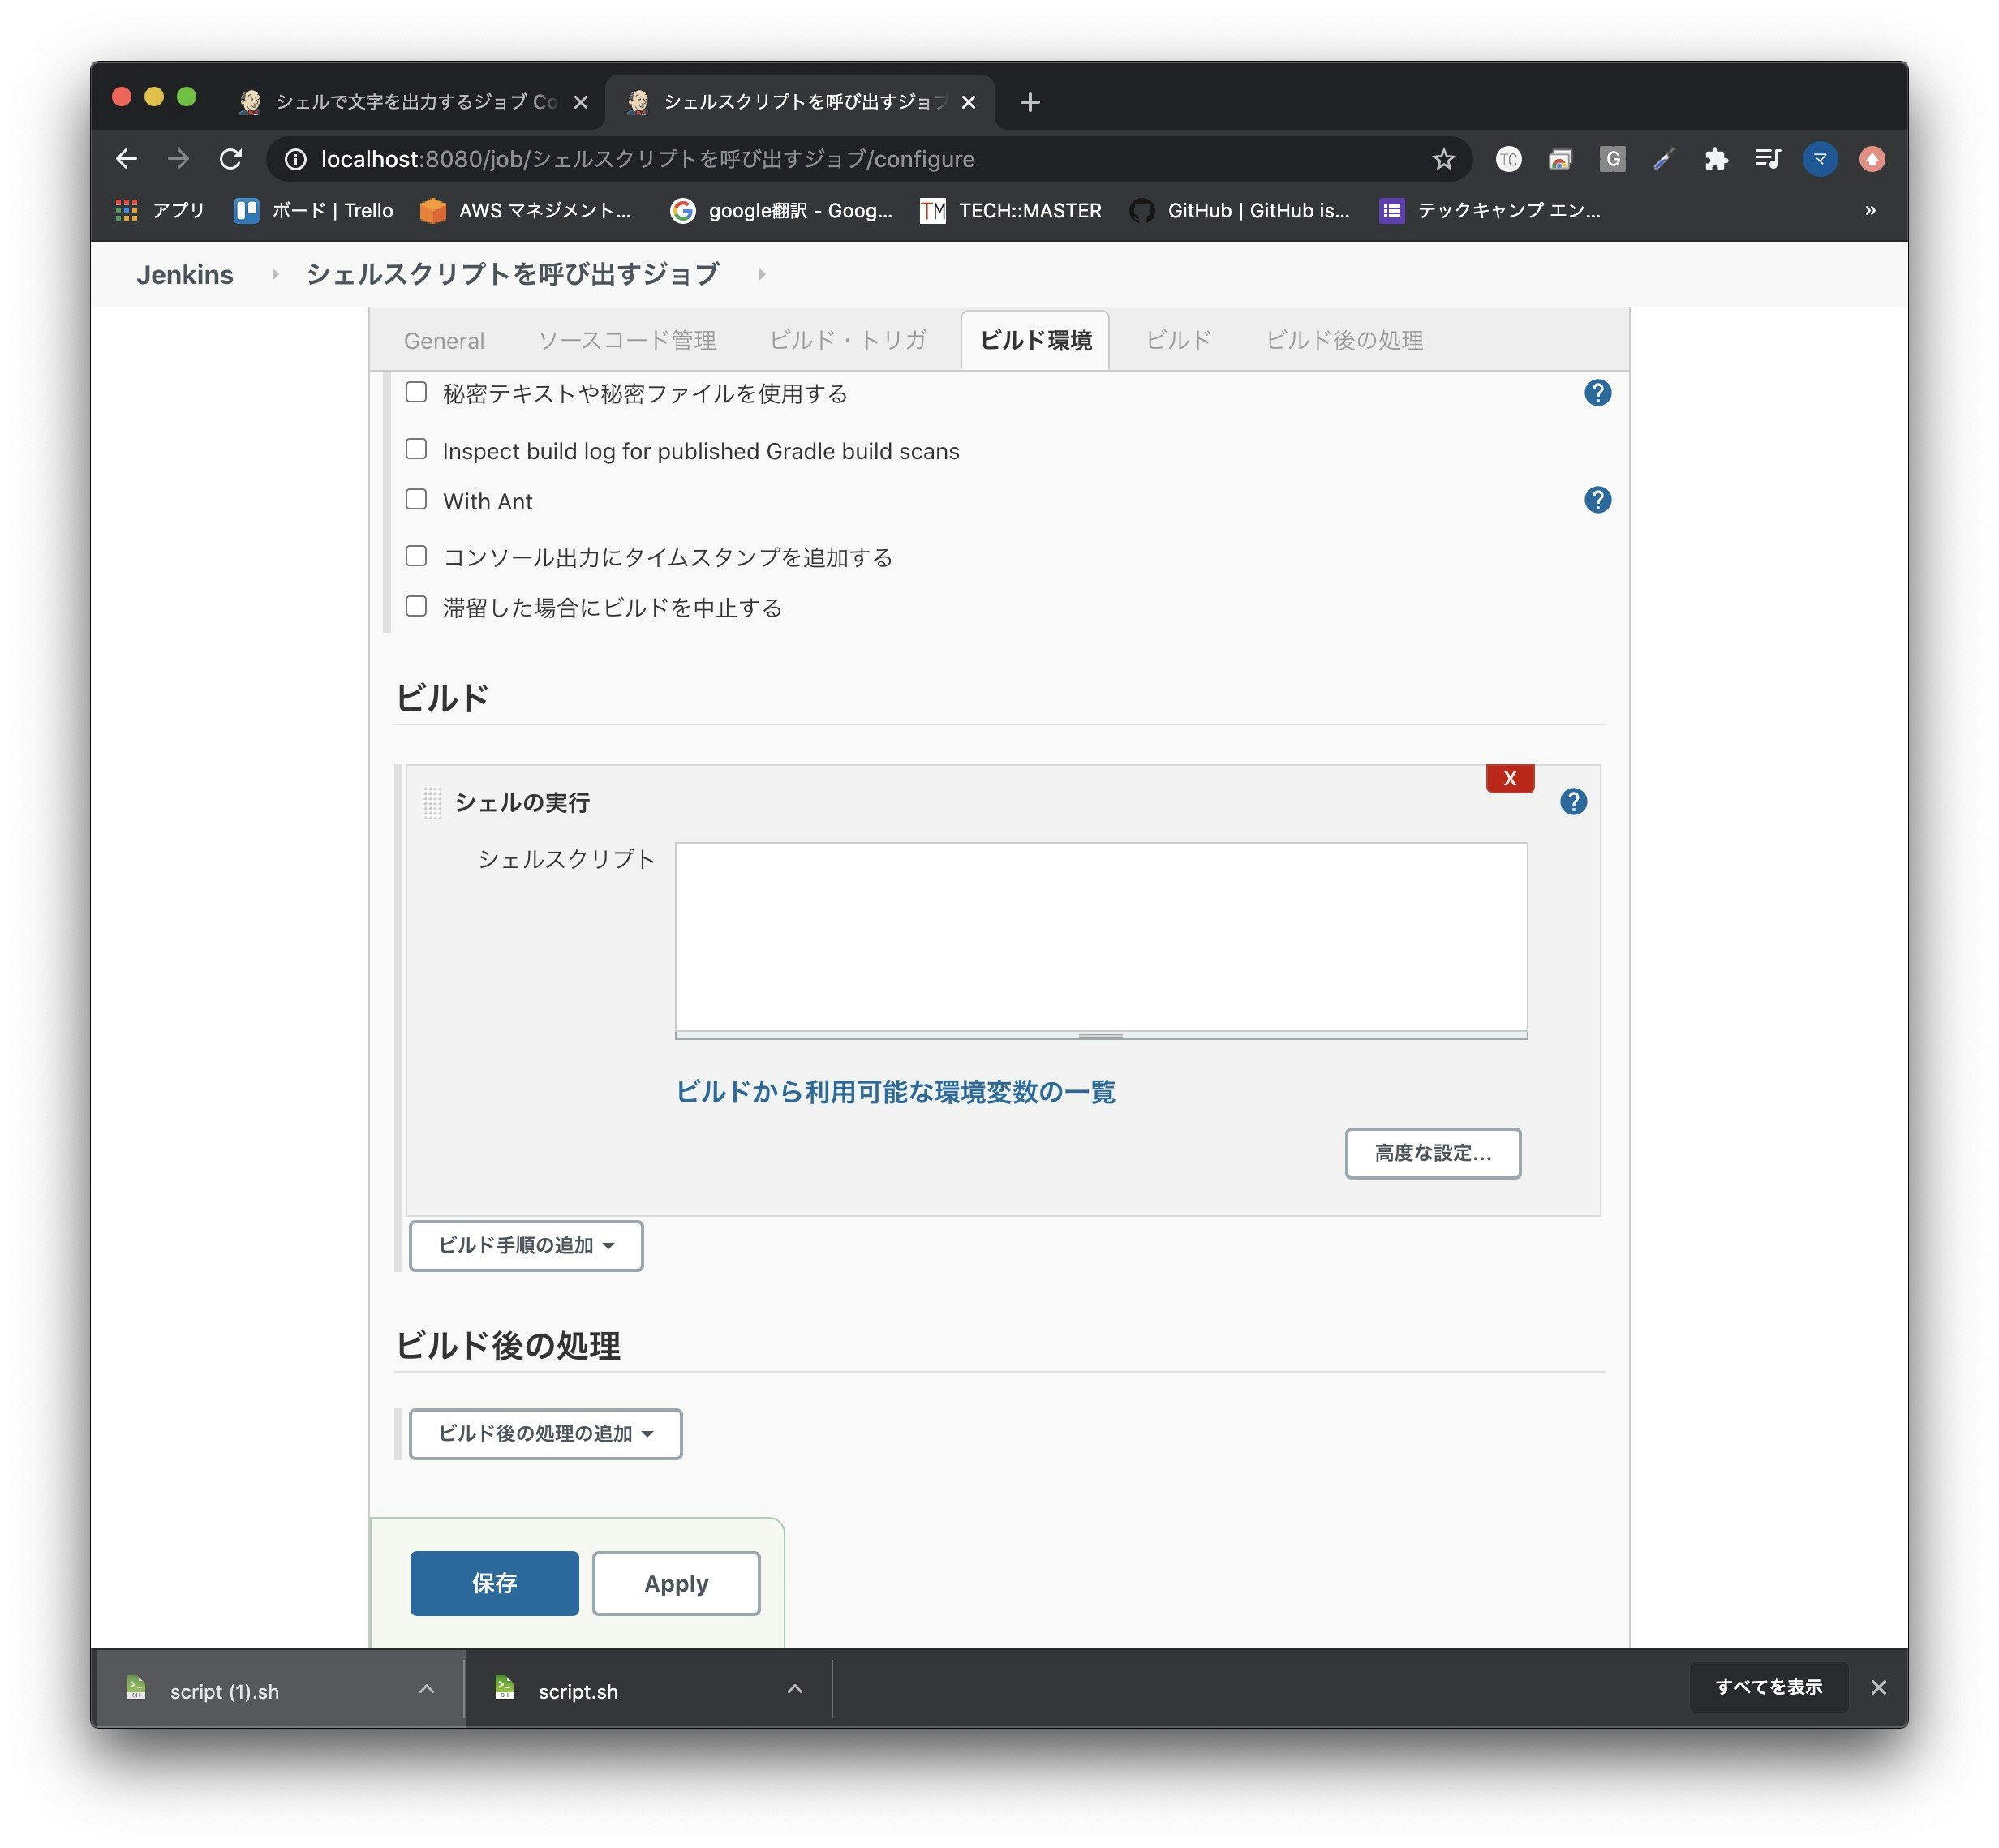Image resolution: width=1999 pixels, height=1848 pixels.
Task: Click help icon for secret text option
Action: [x=1597, y=393]
